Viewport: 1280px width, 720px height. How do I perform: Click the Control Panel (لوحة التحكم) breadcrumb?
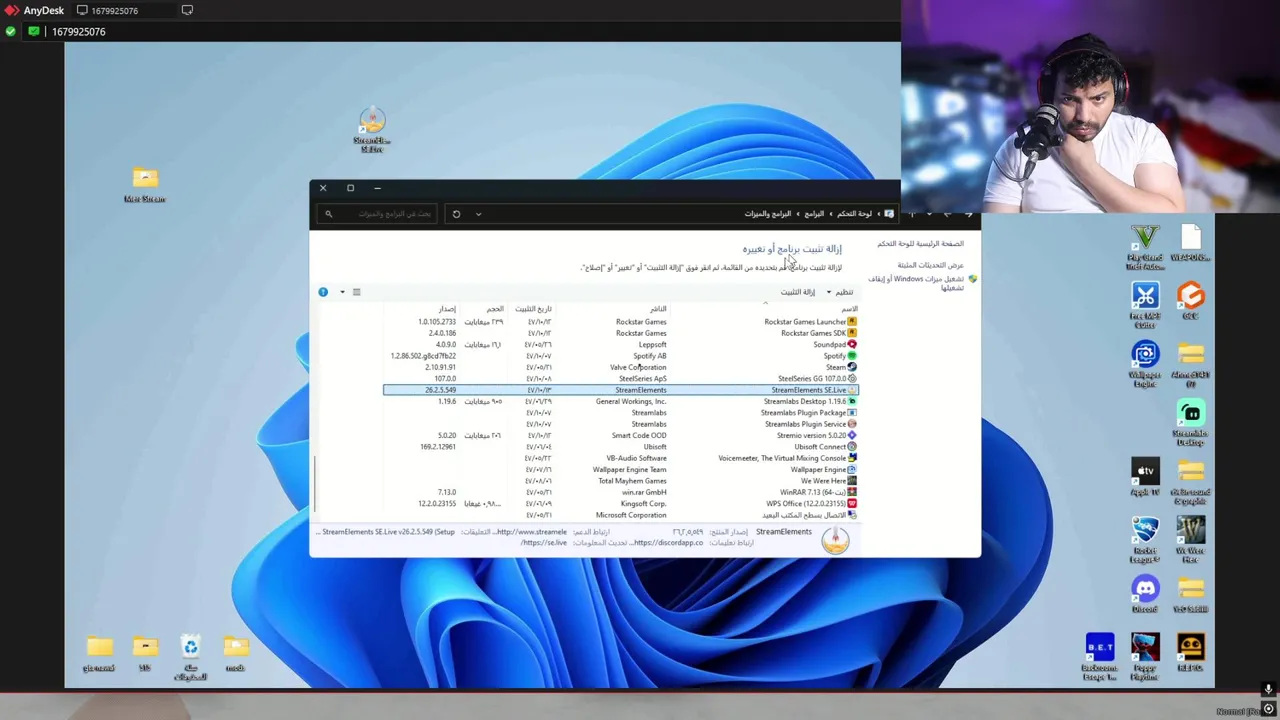click(x=855, y=214)
